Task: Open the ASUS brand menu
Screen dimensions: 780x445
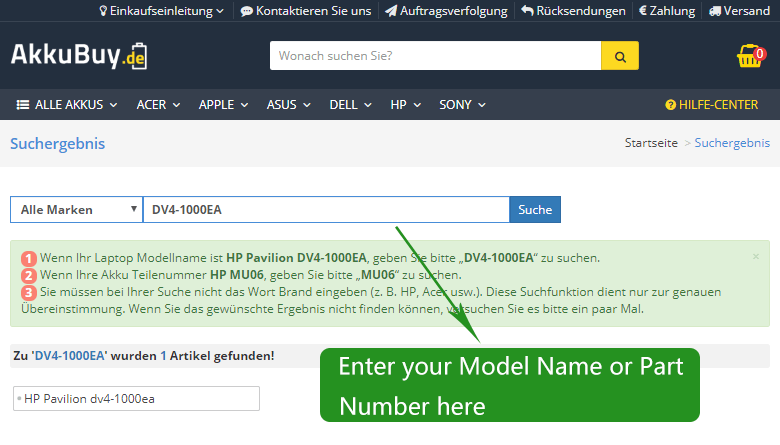Action: point(288,104)
